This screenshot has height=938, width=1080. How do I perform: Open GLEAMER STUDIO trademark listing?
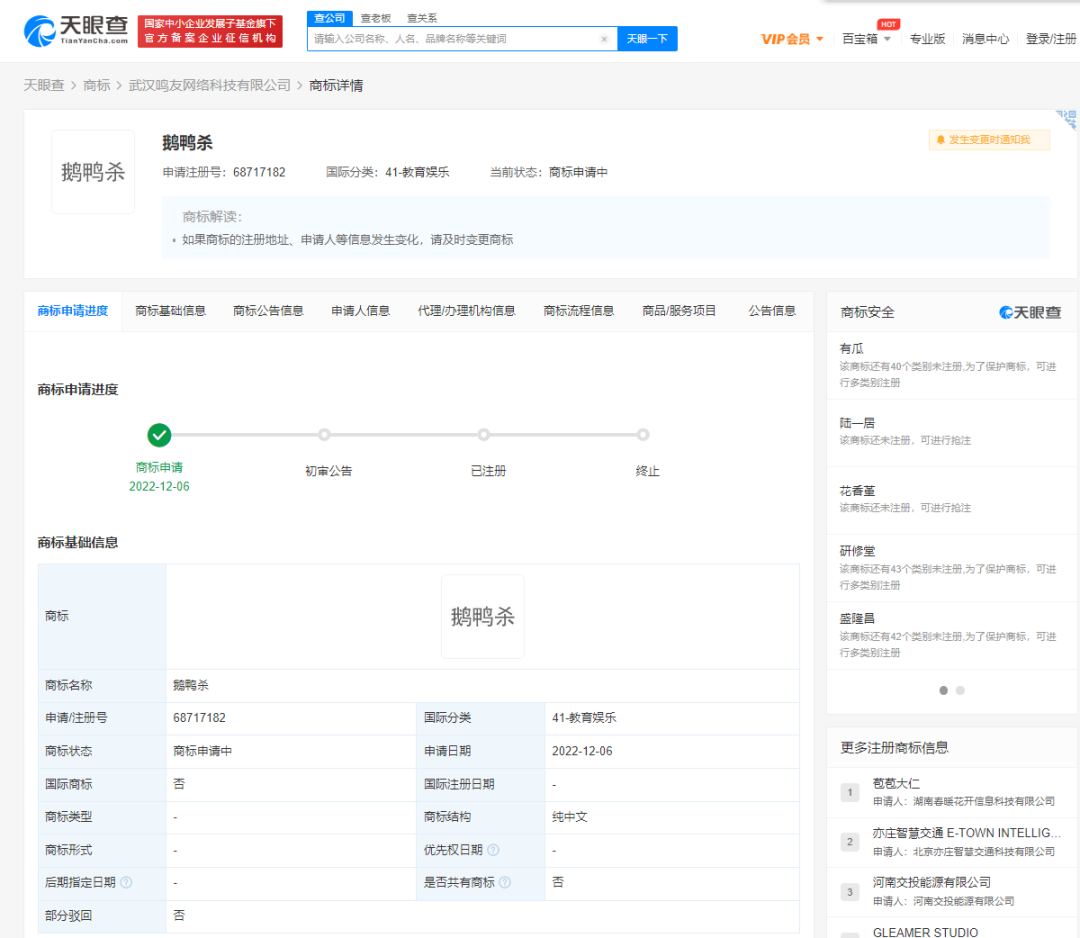(925, 932)
